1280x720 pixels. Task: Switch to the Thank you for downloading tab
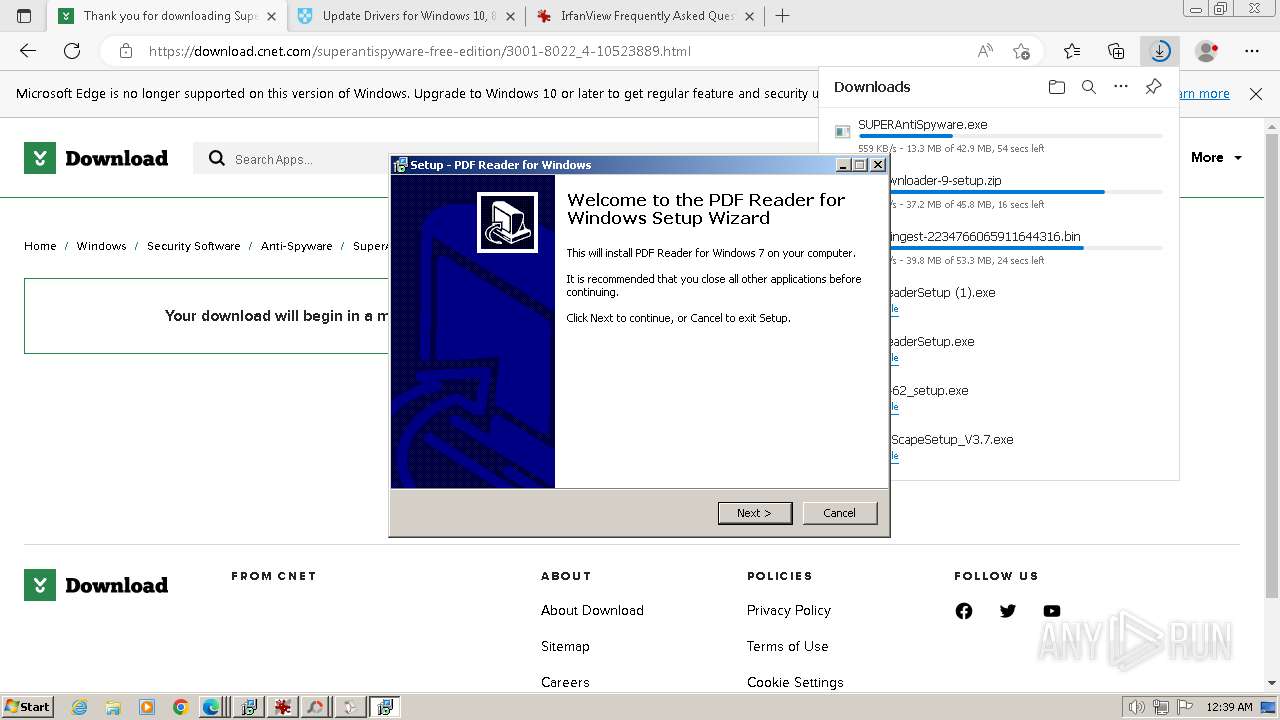coord(166,16)
